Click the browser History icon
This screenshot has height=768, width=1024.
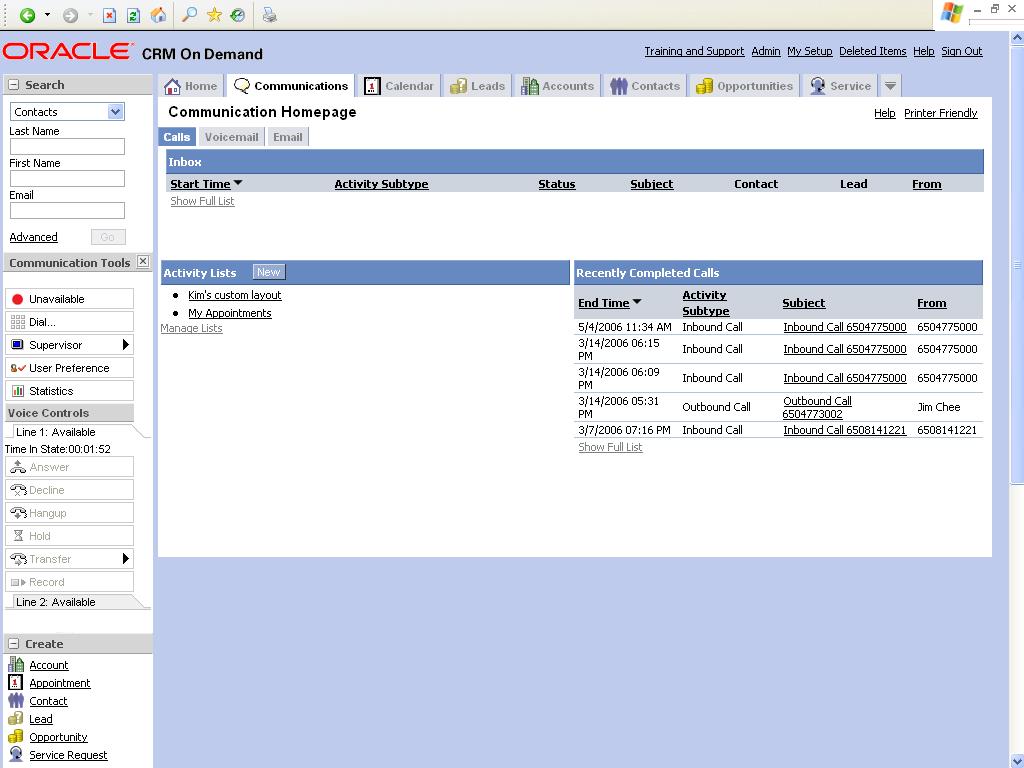pos(238,15)
